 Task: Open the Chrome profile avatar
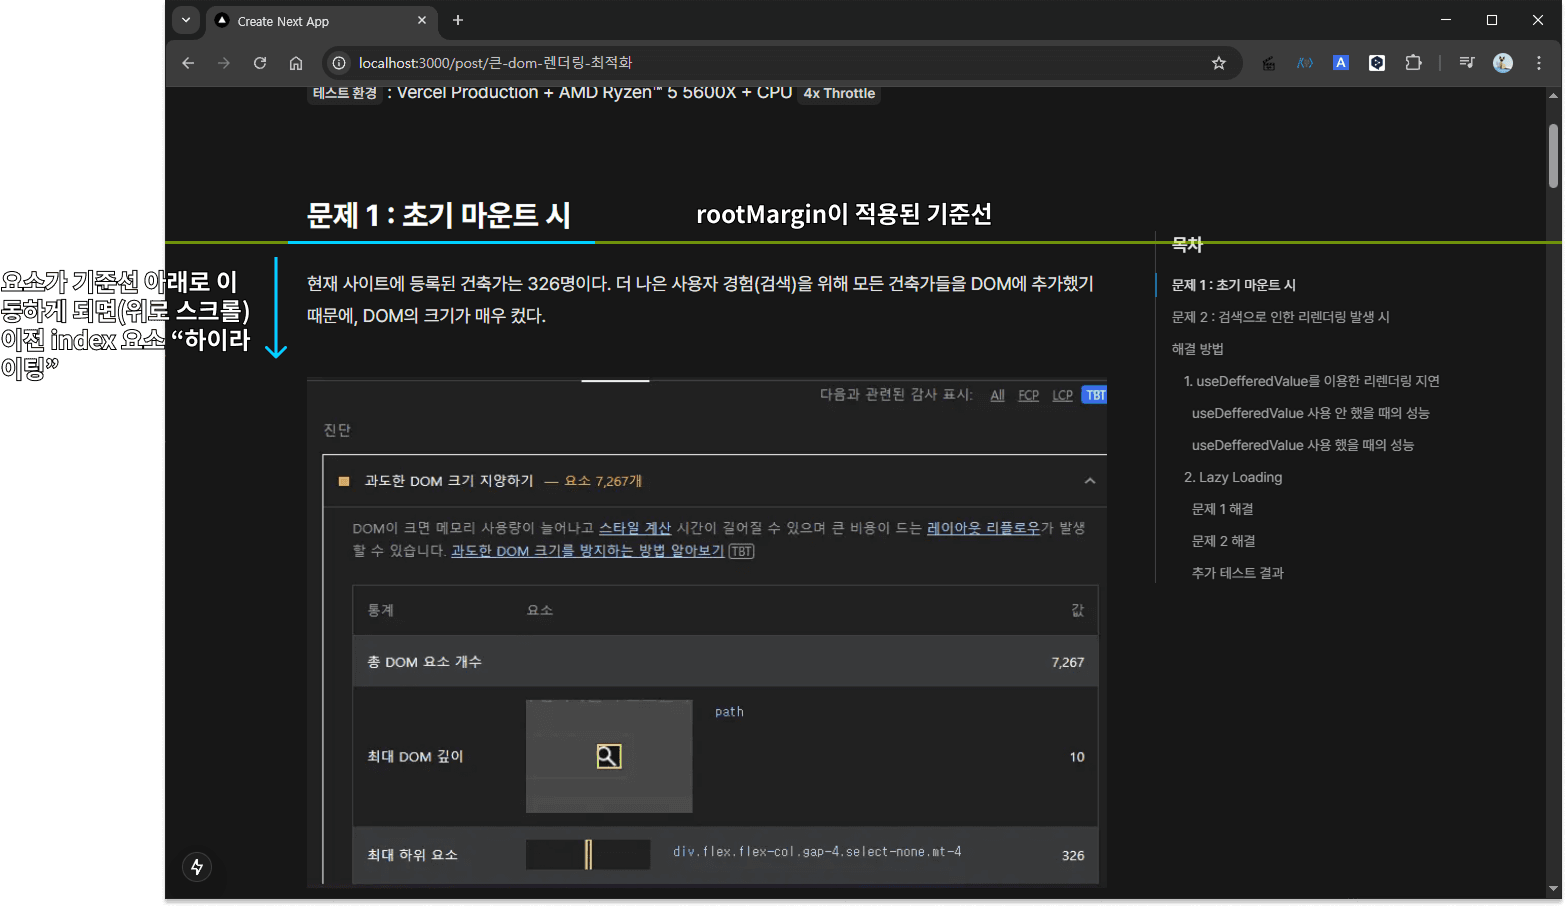(x=1502, y=63)
